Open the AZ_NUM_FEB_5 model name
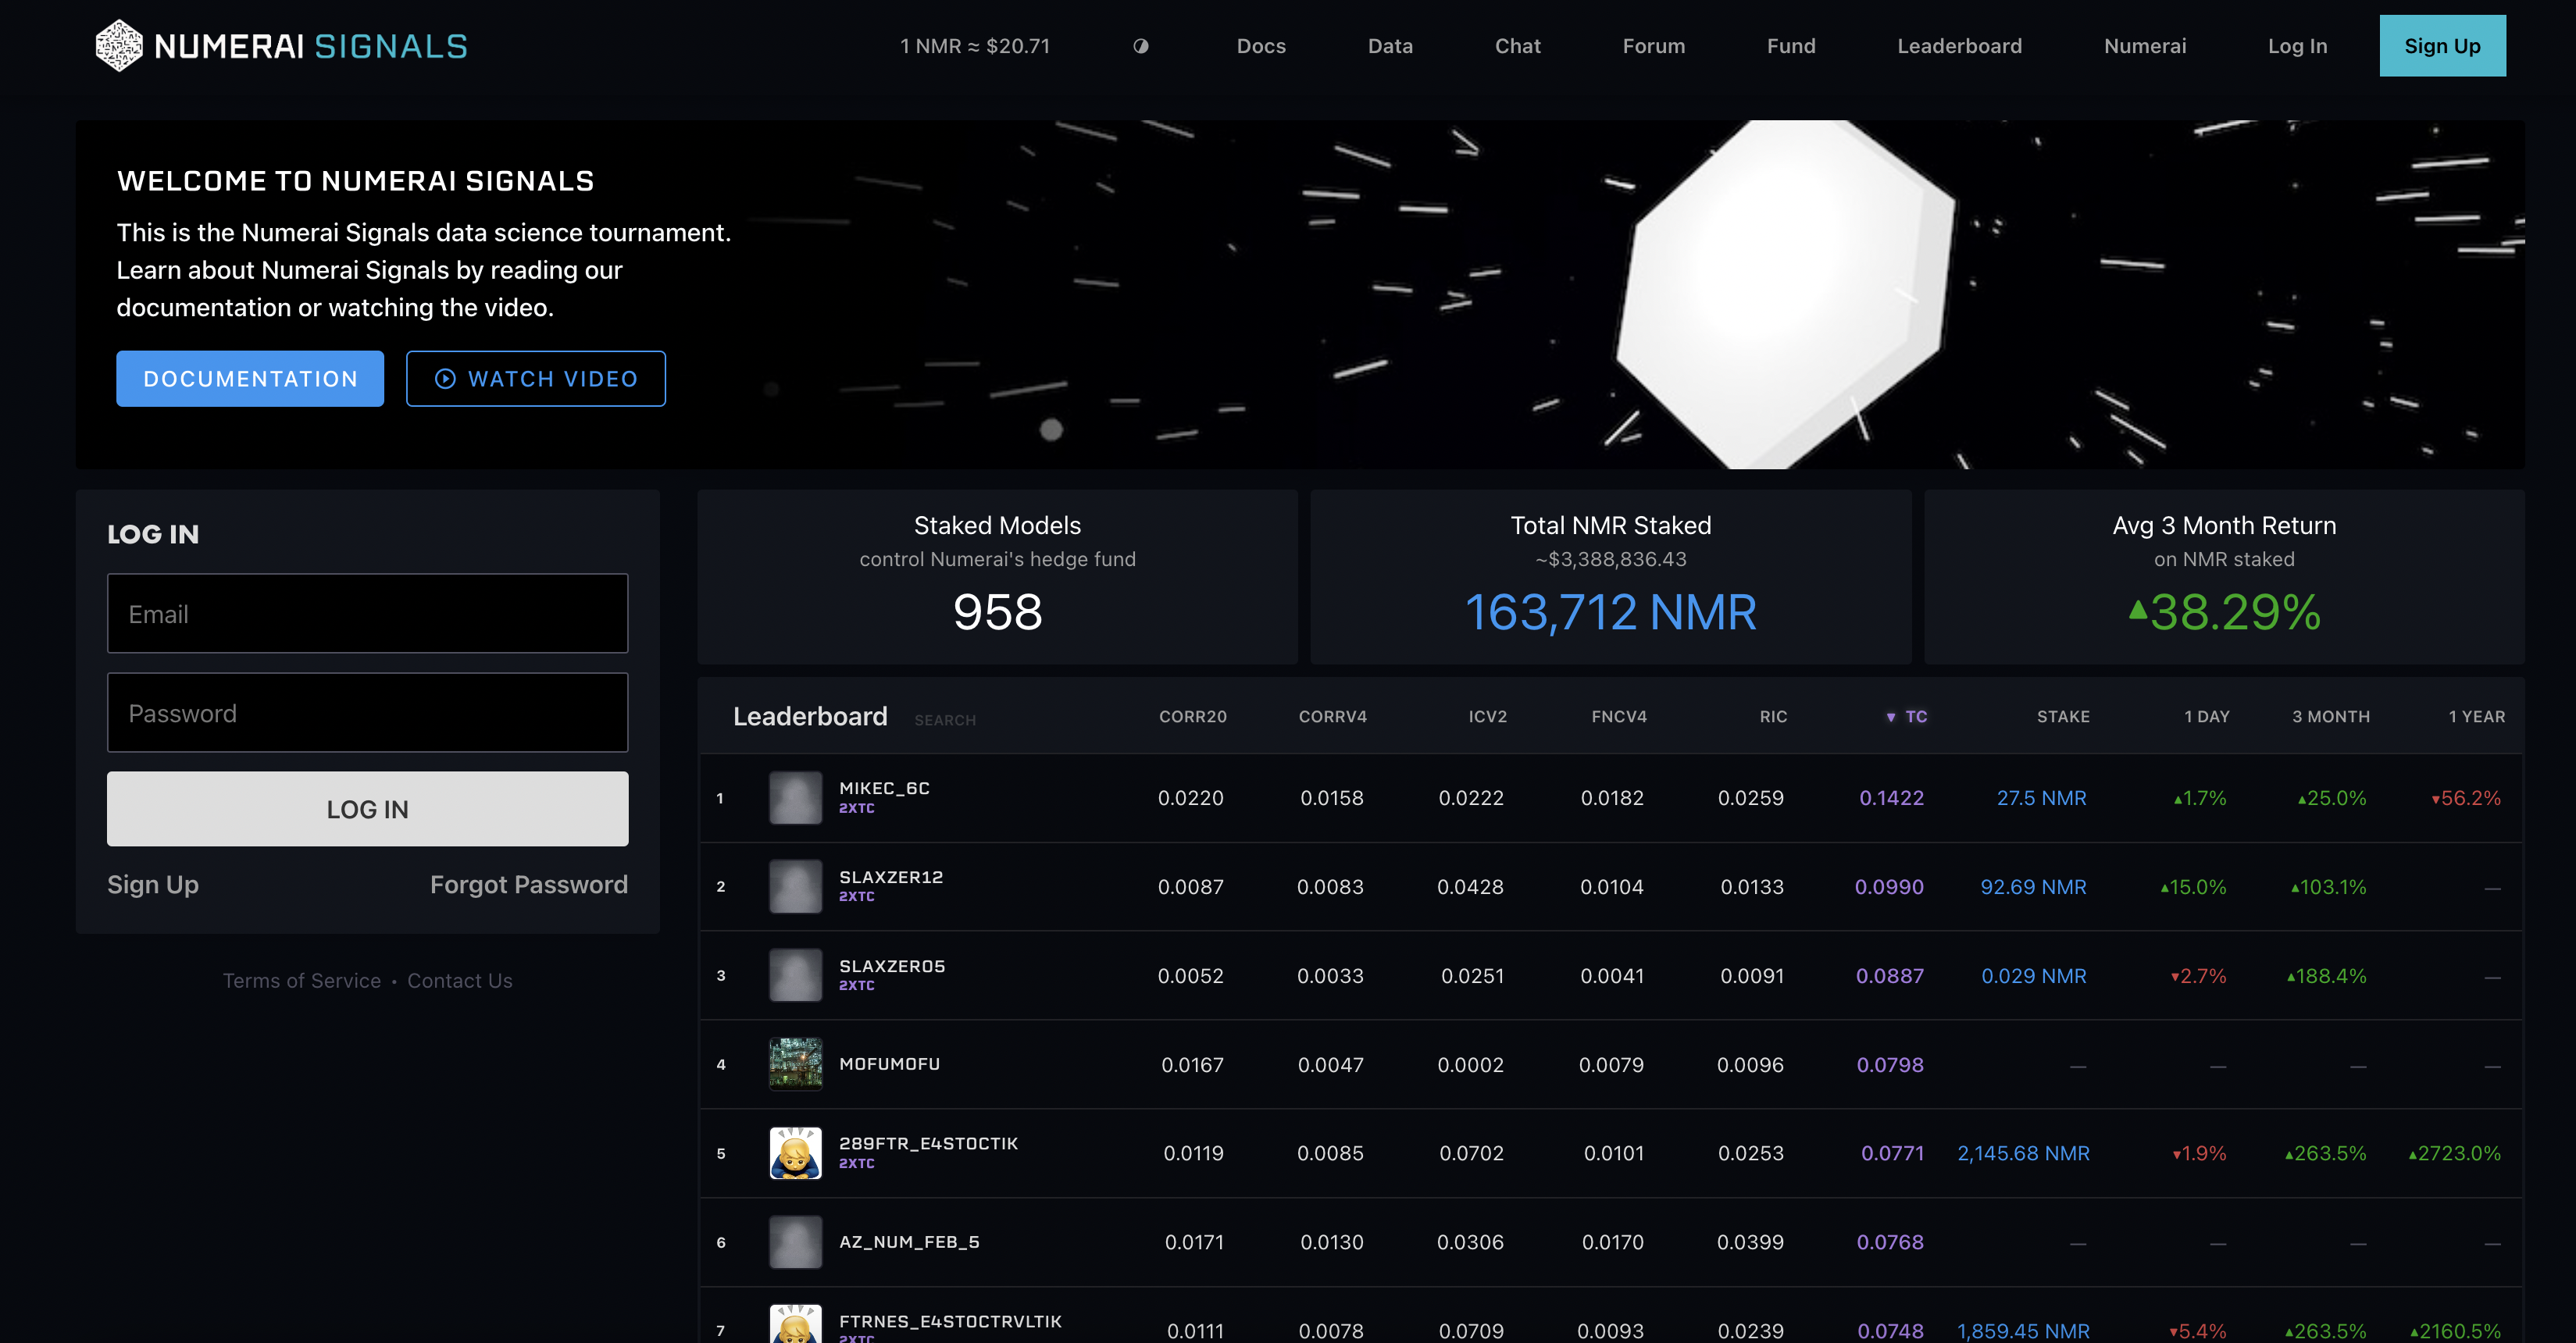The width and height of the screenshot is (2576, 1343). pyautogui.click(x=909, y=1242)
